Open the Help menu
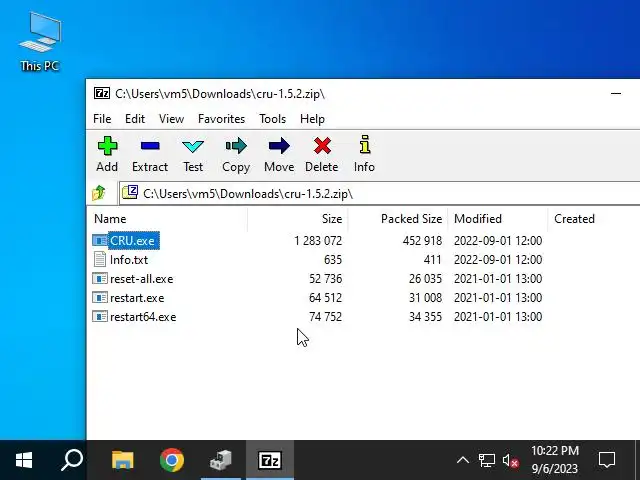 [312, 119]
